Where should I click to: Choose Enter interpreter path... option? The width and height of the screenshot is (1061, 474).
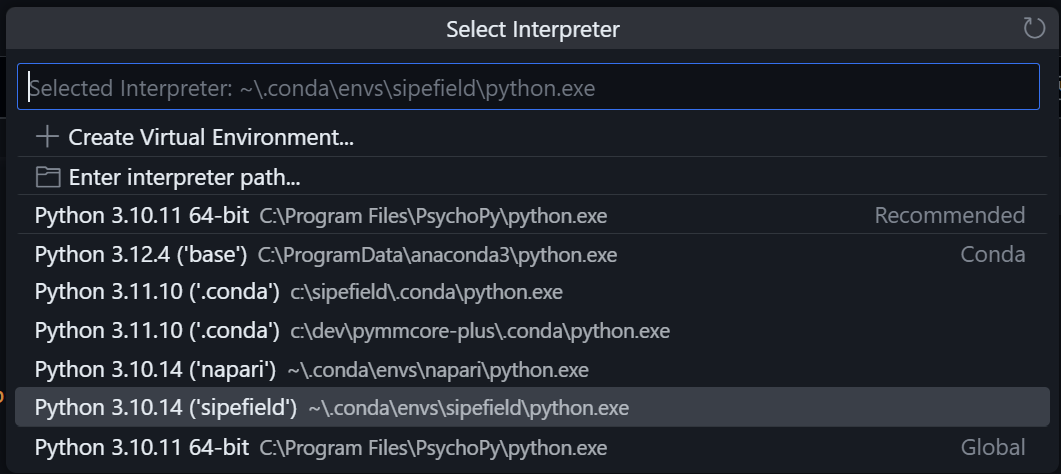coord(532,177)
